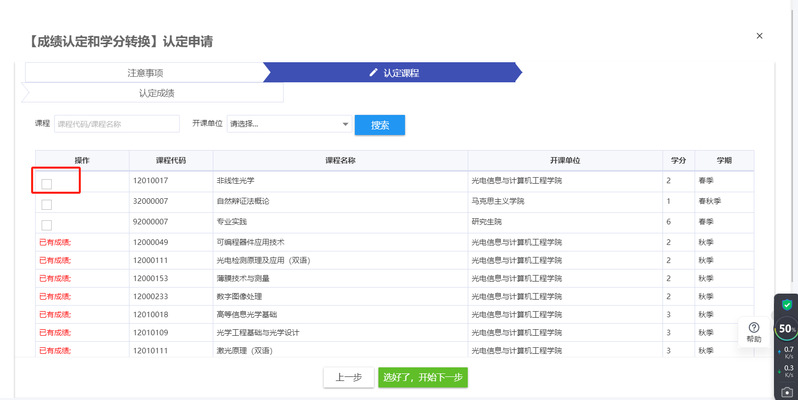The width and height of the screenshot is (798, 400).
Task: Check the box for 非线性光学 course
Action: pos(47,183)
